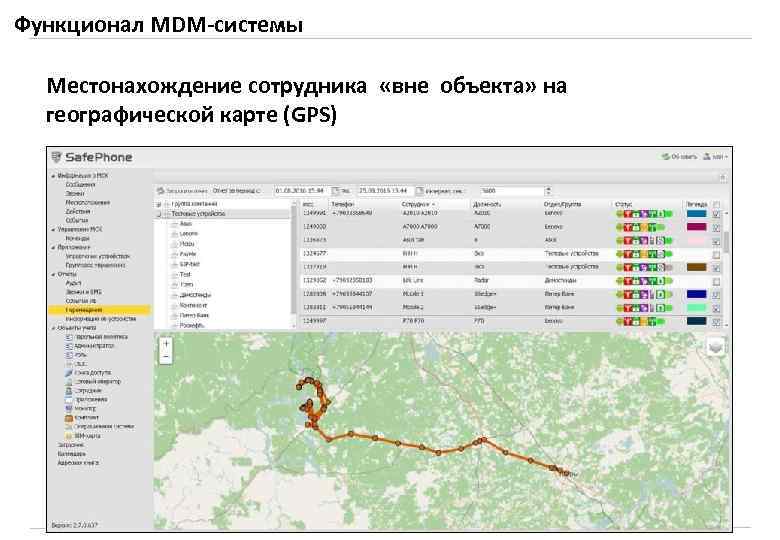
Task: Click the Роль icon in sidebar
Action: coord(69,355)
